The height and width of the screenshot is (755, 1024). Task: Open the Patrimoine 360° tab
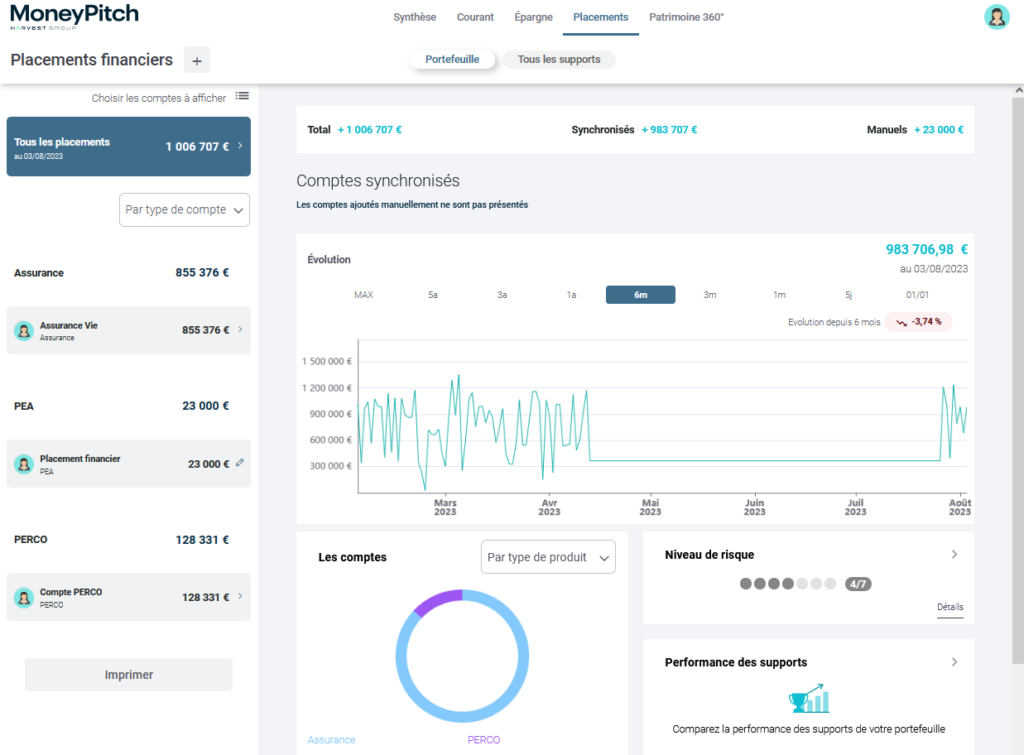(686, 17)
